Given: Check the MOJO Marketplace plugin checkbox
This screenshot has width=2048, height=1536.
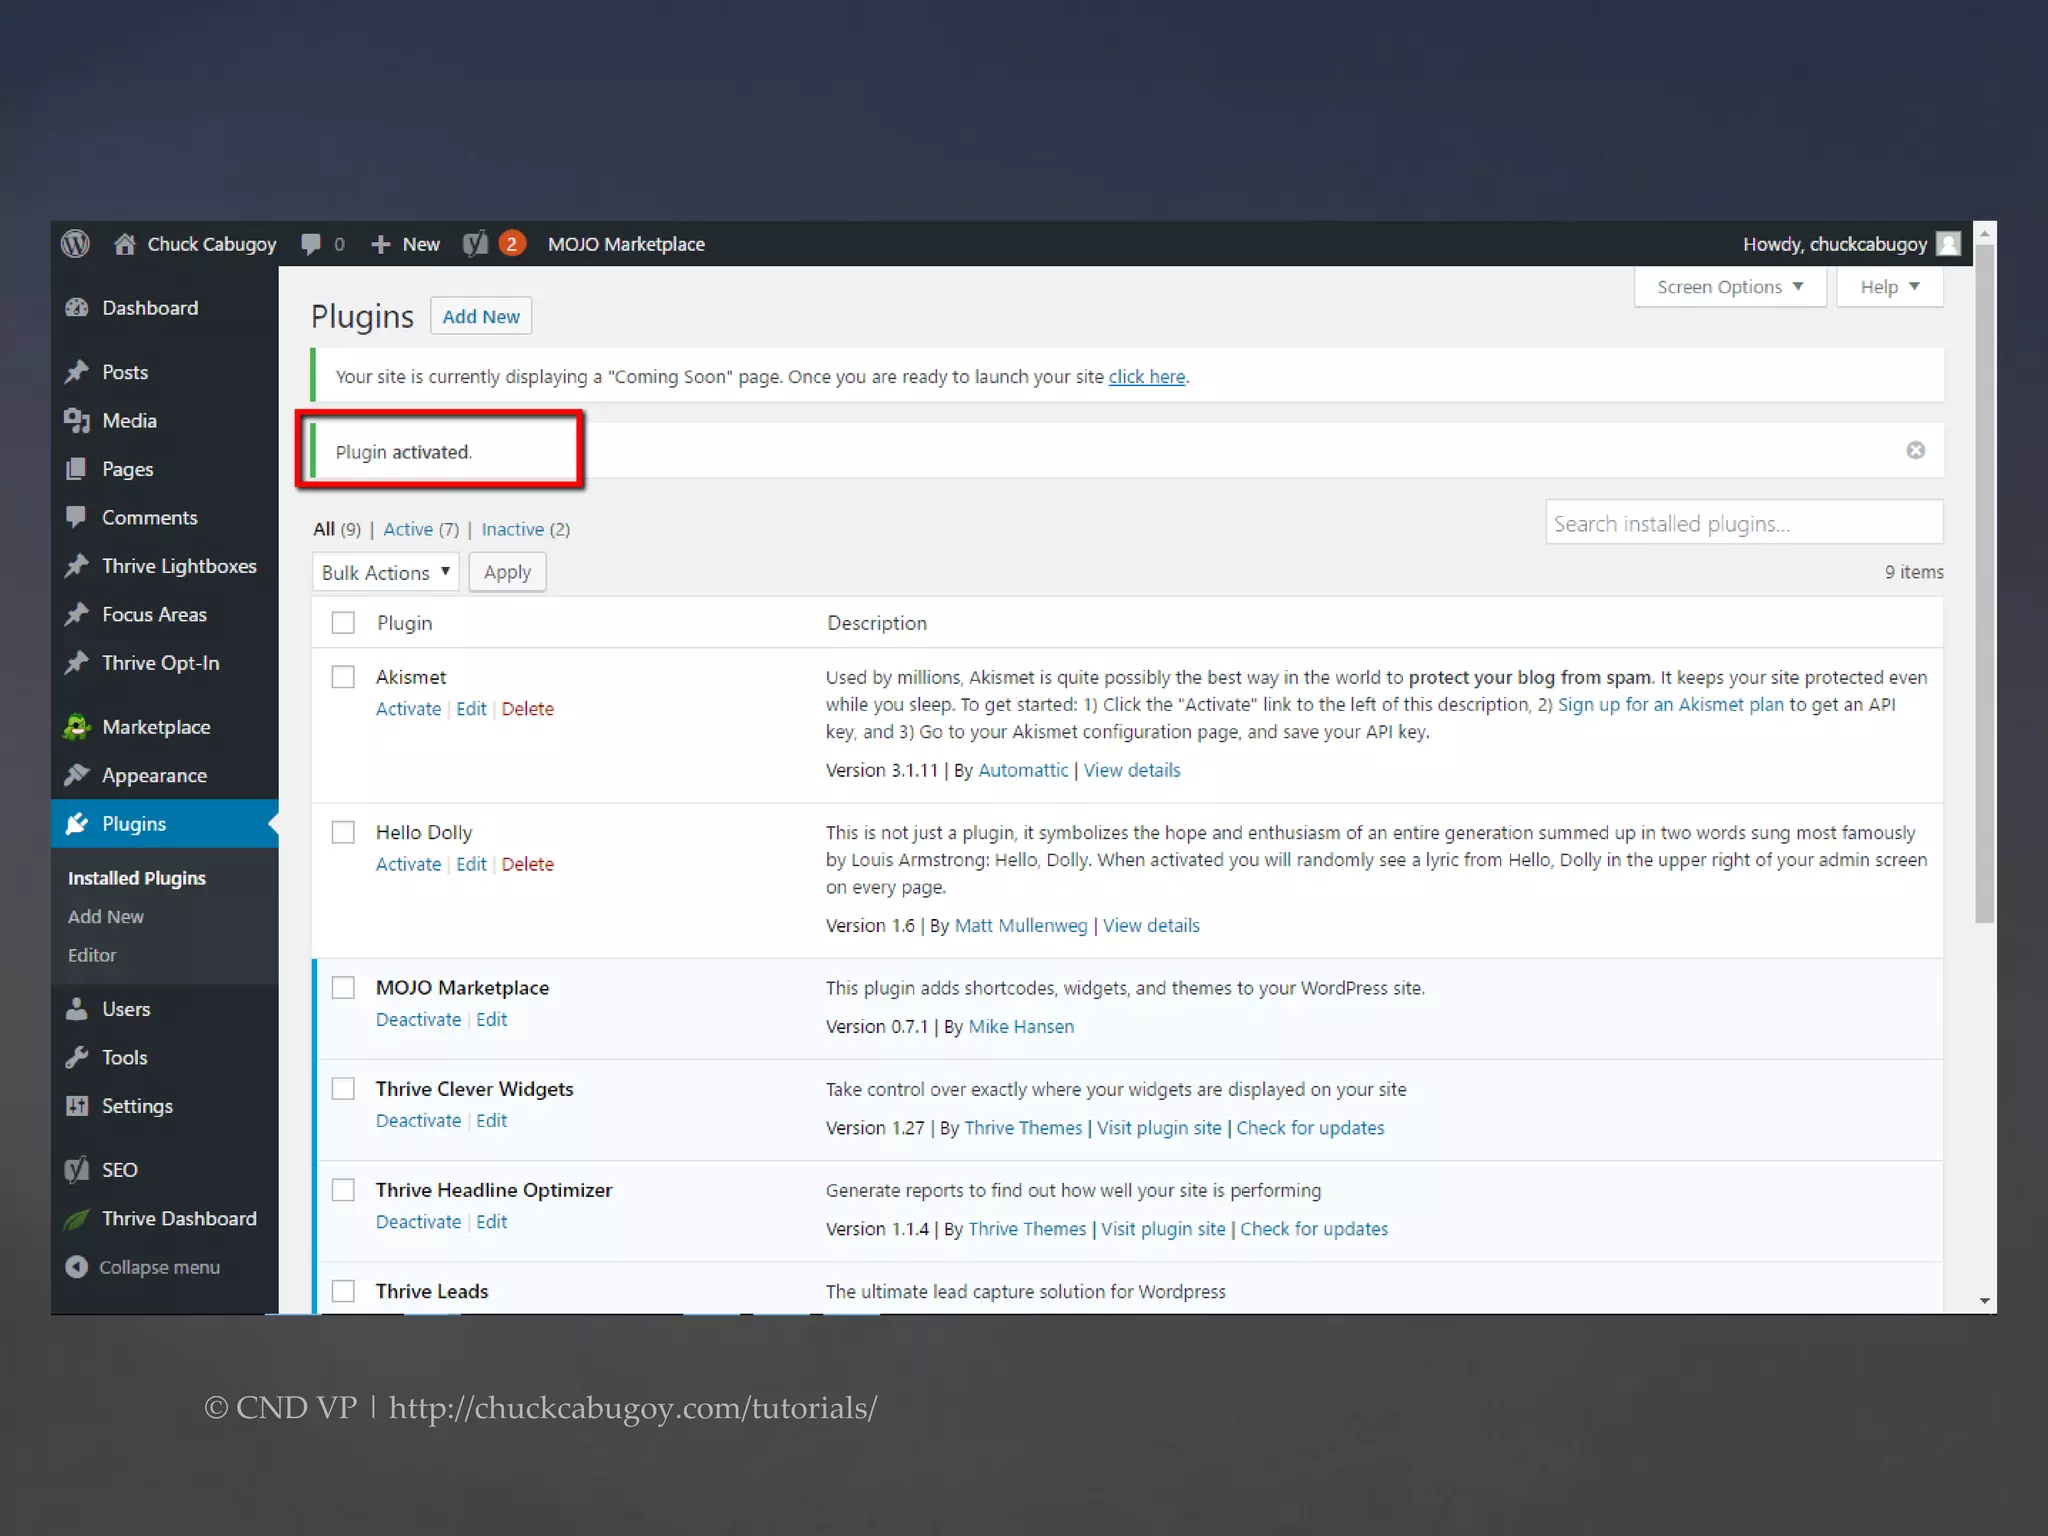Looking at the screenshot, I should (x=343, y=988).
